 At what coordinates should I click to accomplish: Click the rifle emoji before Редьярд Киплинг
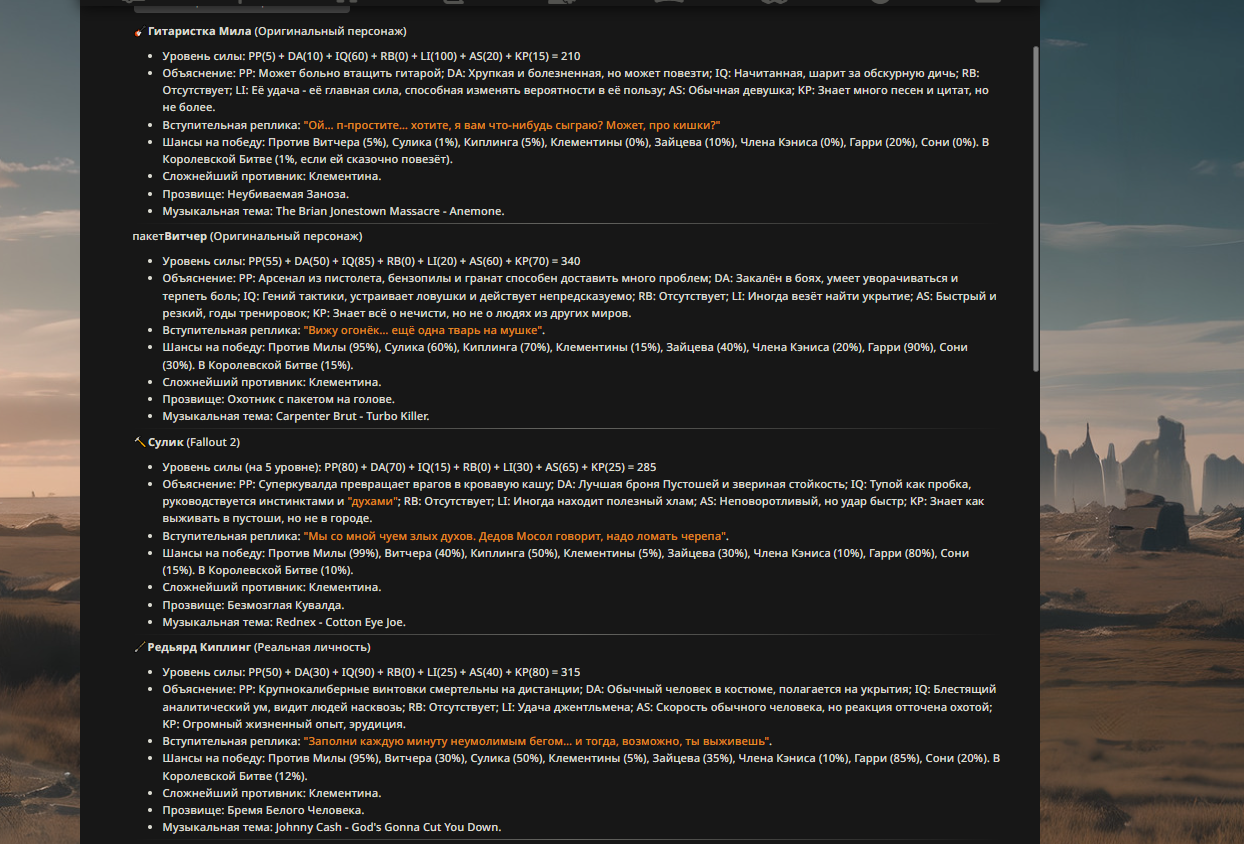139,647
